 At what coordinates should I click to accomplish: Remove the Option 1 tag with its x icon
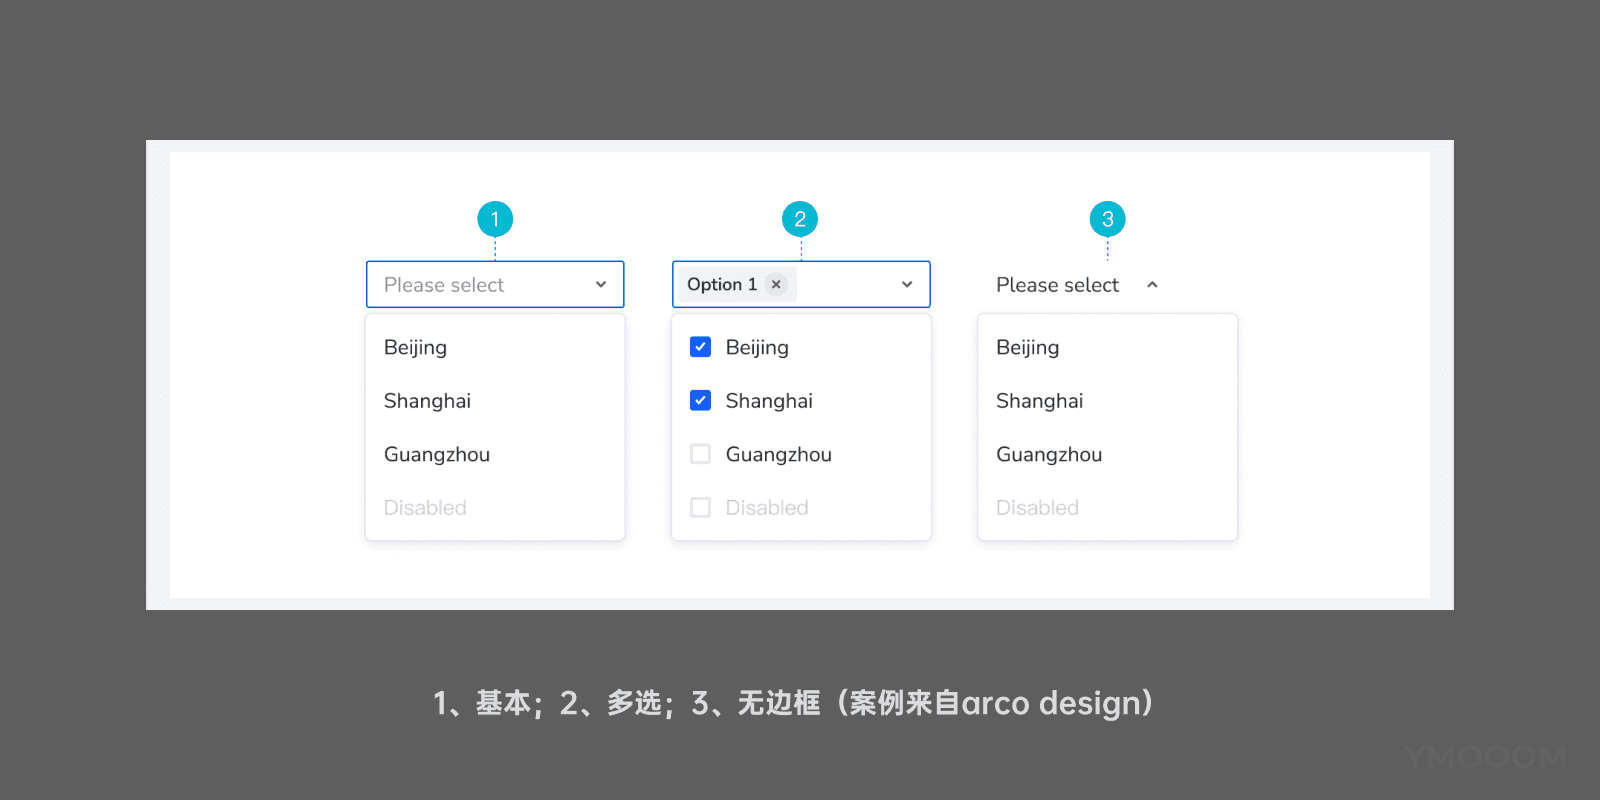(776, 285)
